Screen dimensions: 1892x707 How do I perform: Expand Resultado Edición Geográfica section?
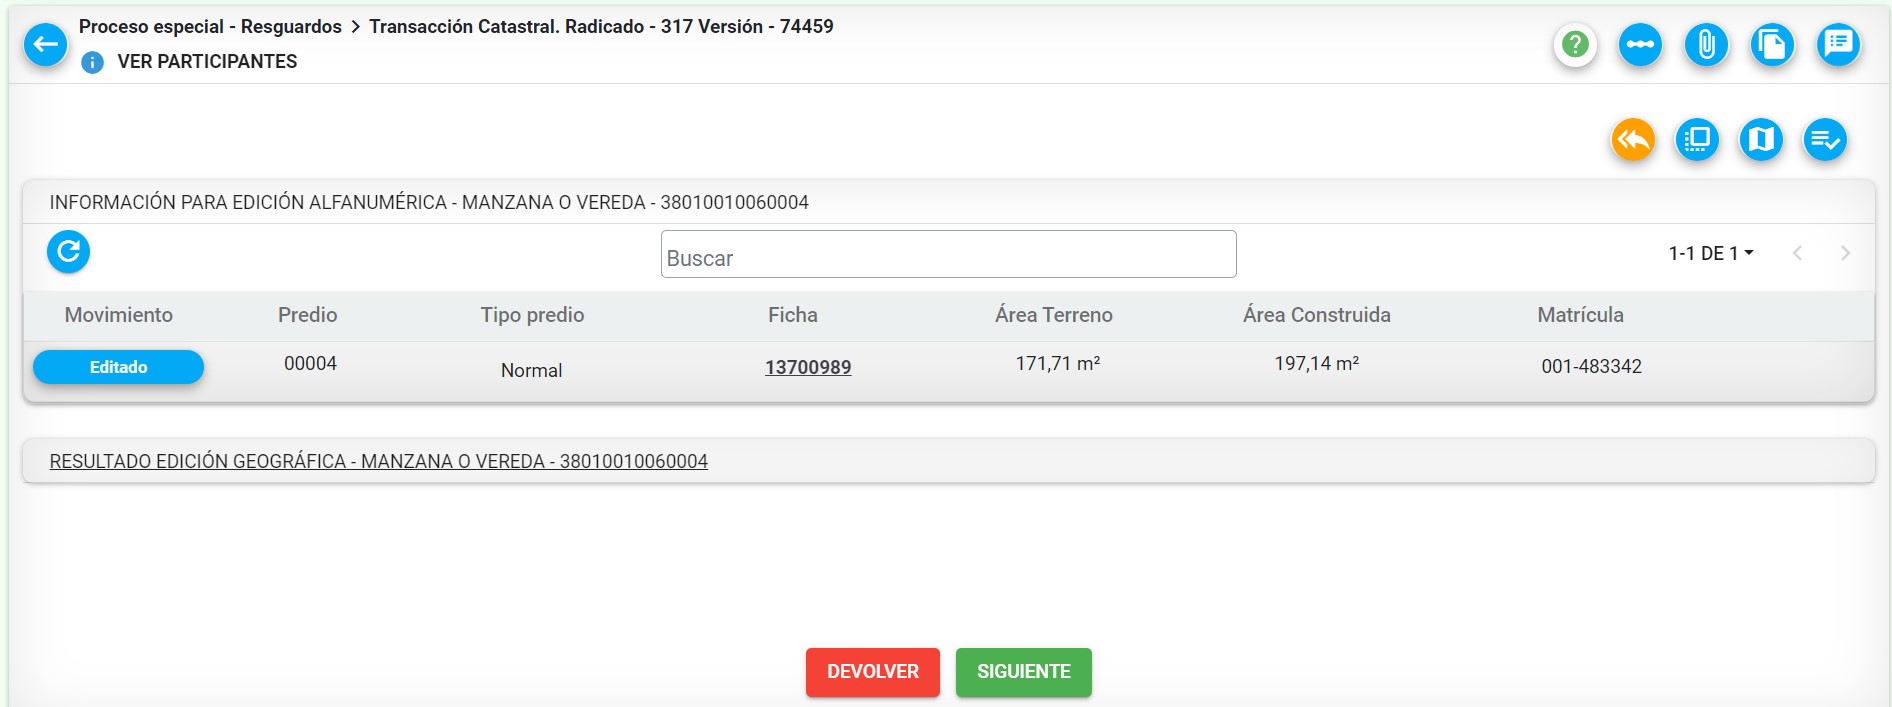click(379, 461)
